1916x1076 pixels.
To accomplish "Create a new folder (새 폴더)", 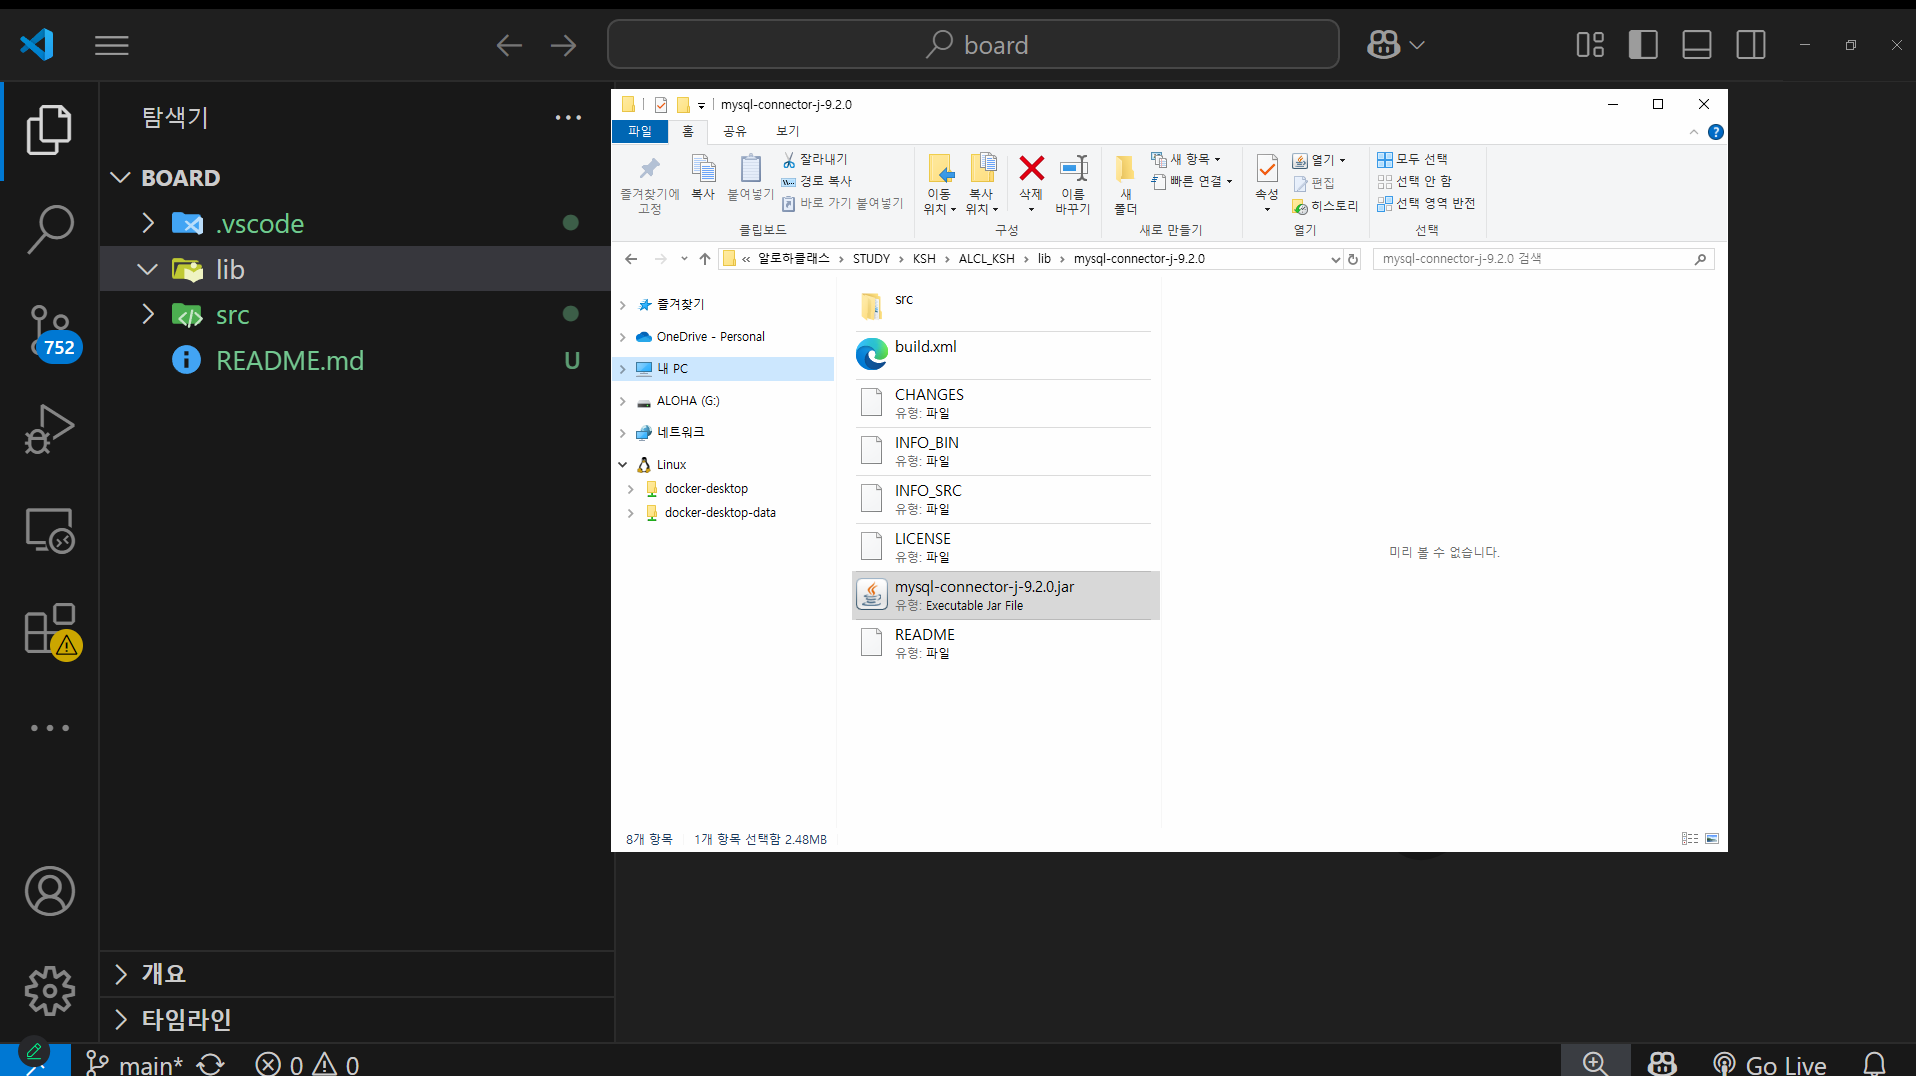I will click(1125, 183).
